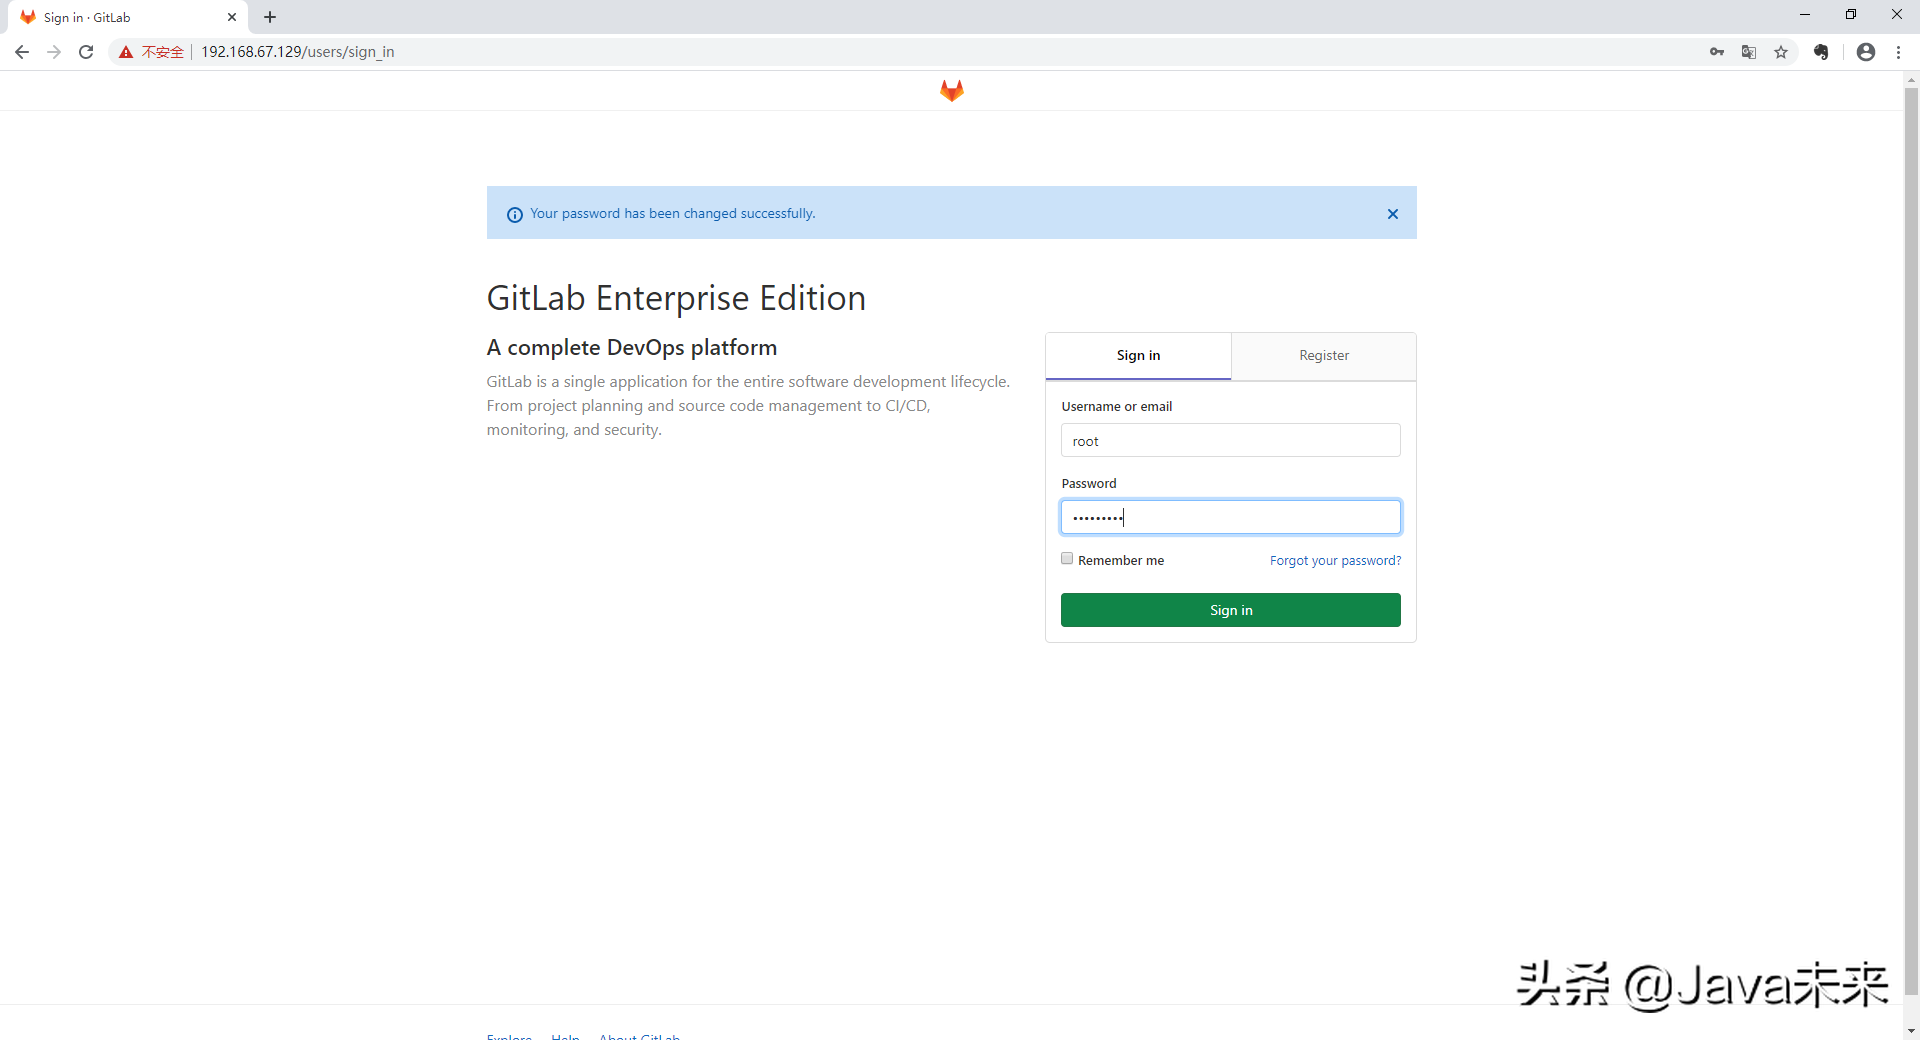Go back using the browser back arrow
Screen dimensions: 1920x1040
pos(22,52)
